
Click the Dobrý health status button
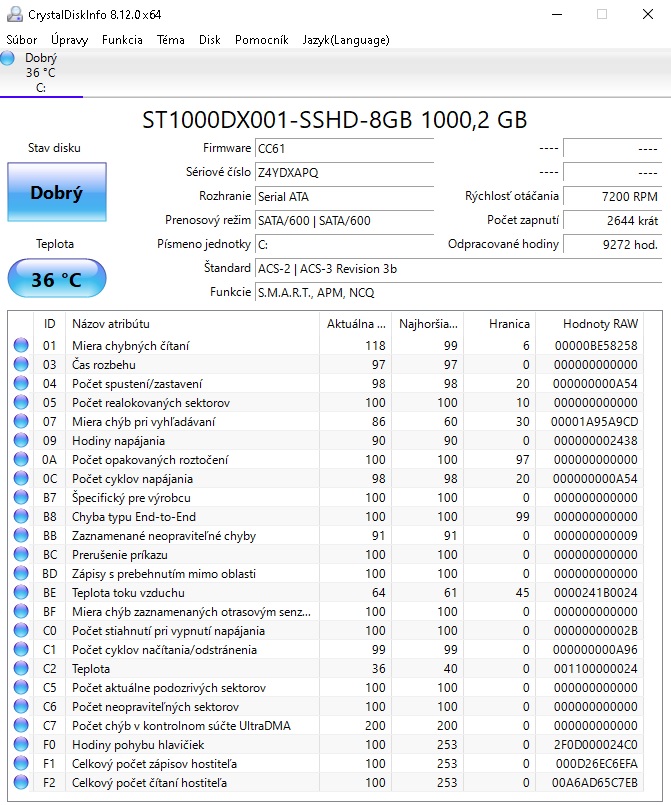pyautogui.click(x=56, y=193)
